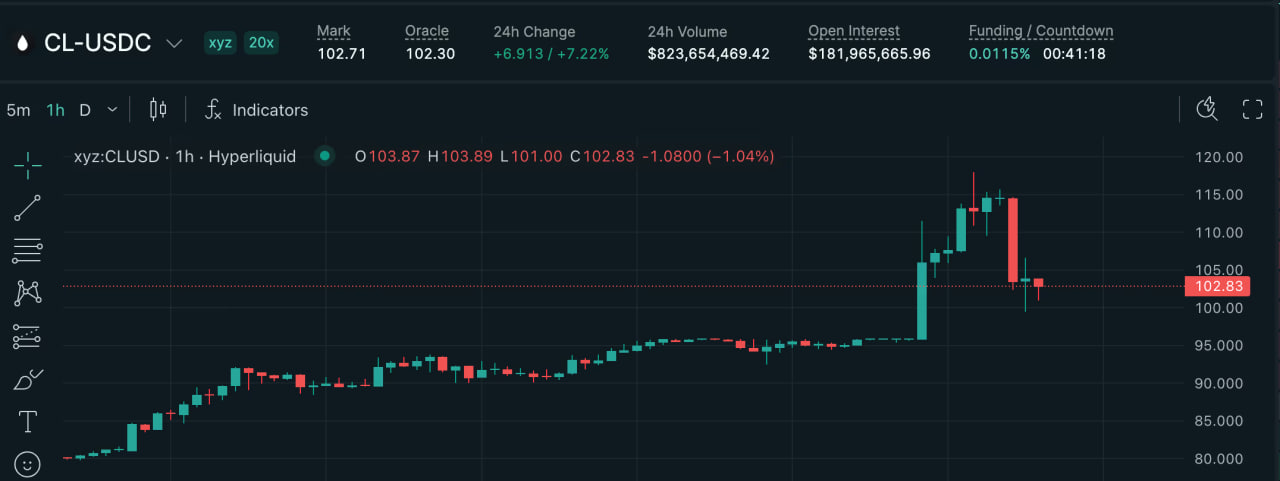
Task: Expand the CL-USDC pair selector chevron
Action: (x=174, y=43)
